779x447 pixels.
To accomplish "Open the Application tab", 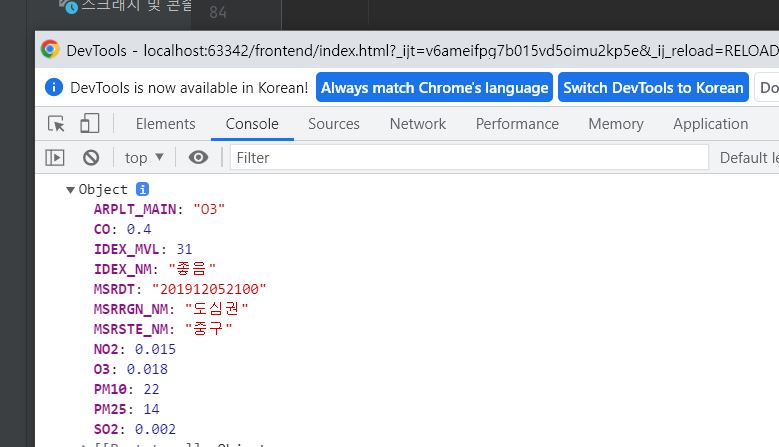I will pyautogui.click(x=710, y=124).
